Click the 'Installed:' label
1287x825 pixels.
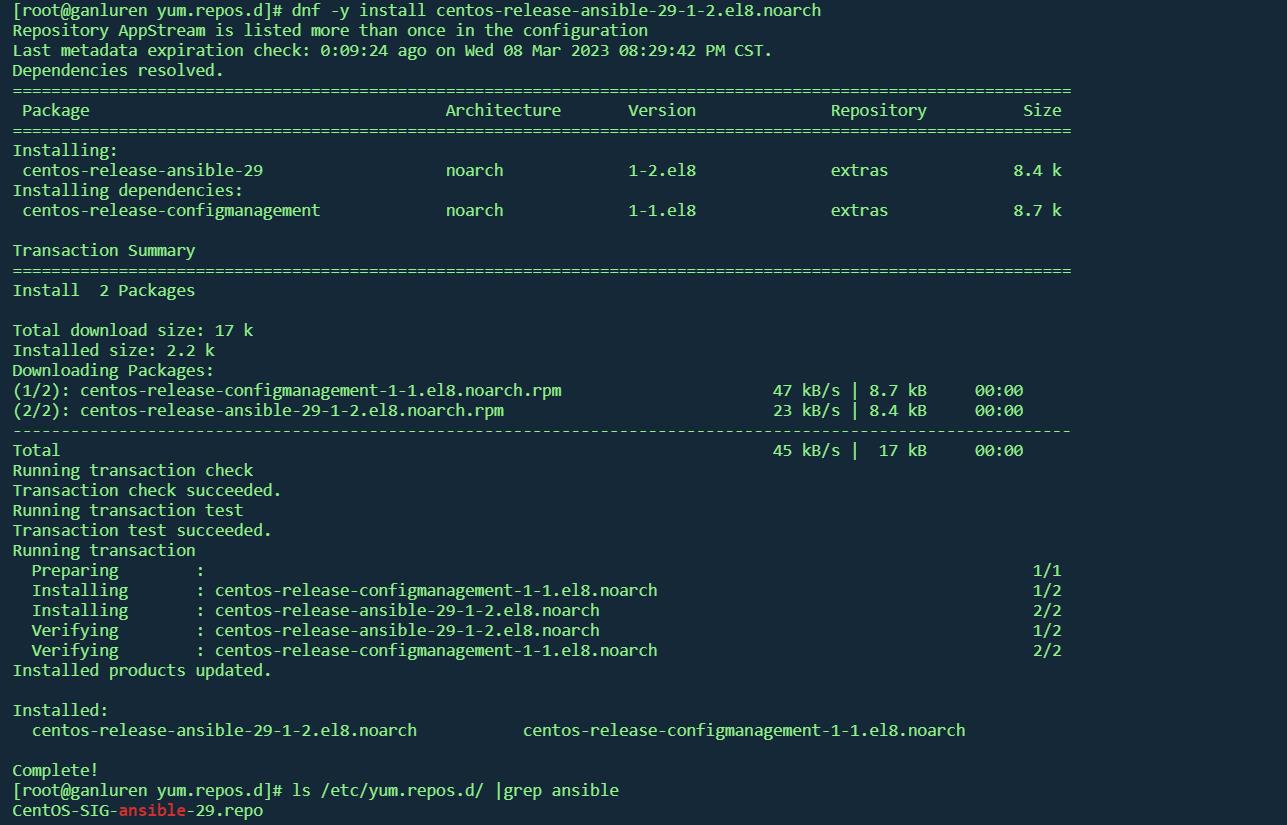click(60, 710)
